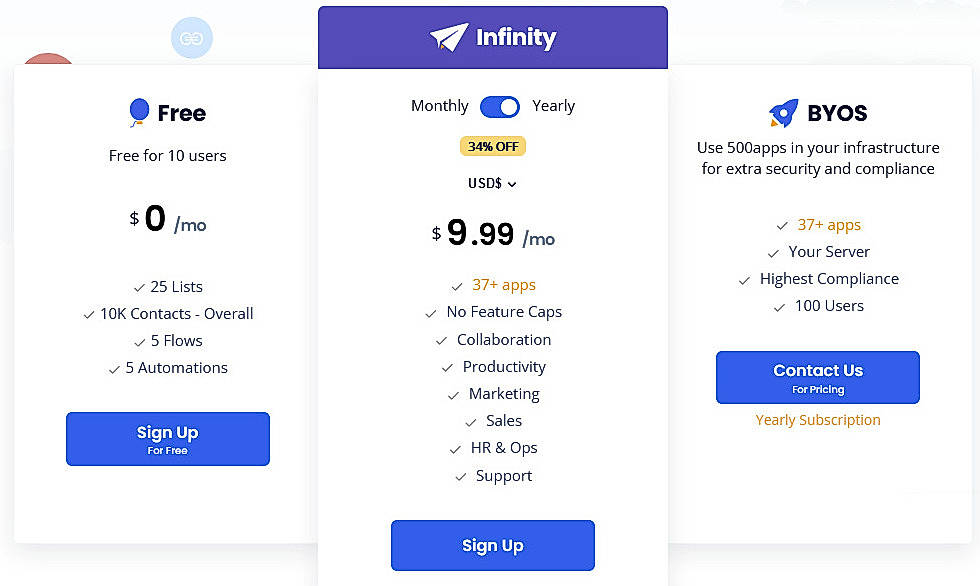Click the Contact Us For Pricing button
Image resolution: width=980 pixels, height=586 pixels.
[817, 377]
